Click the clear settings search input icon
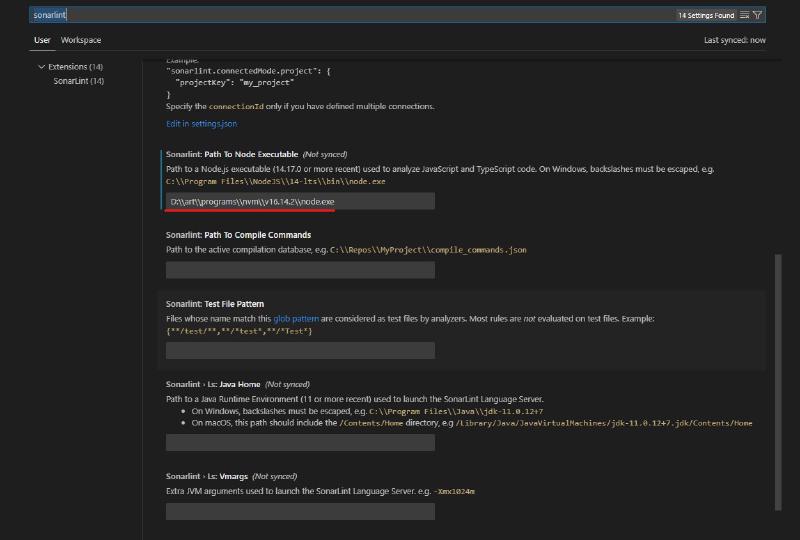Image resolution: width=800 pixels, height=540 pixels. 745,15
